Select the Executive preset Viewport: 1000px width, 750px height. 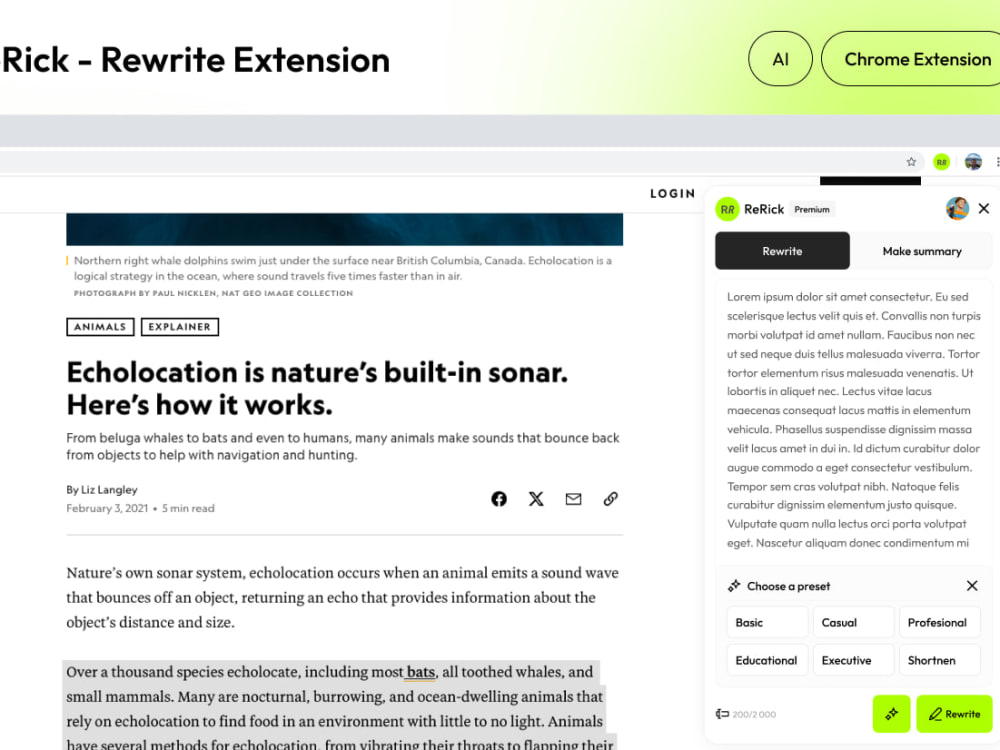pyautogui.click(x=853, y=660)
